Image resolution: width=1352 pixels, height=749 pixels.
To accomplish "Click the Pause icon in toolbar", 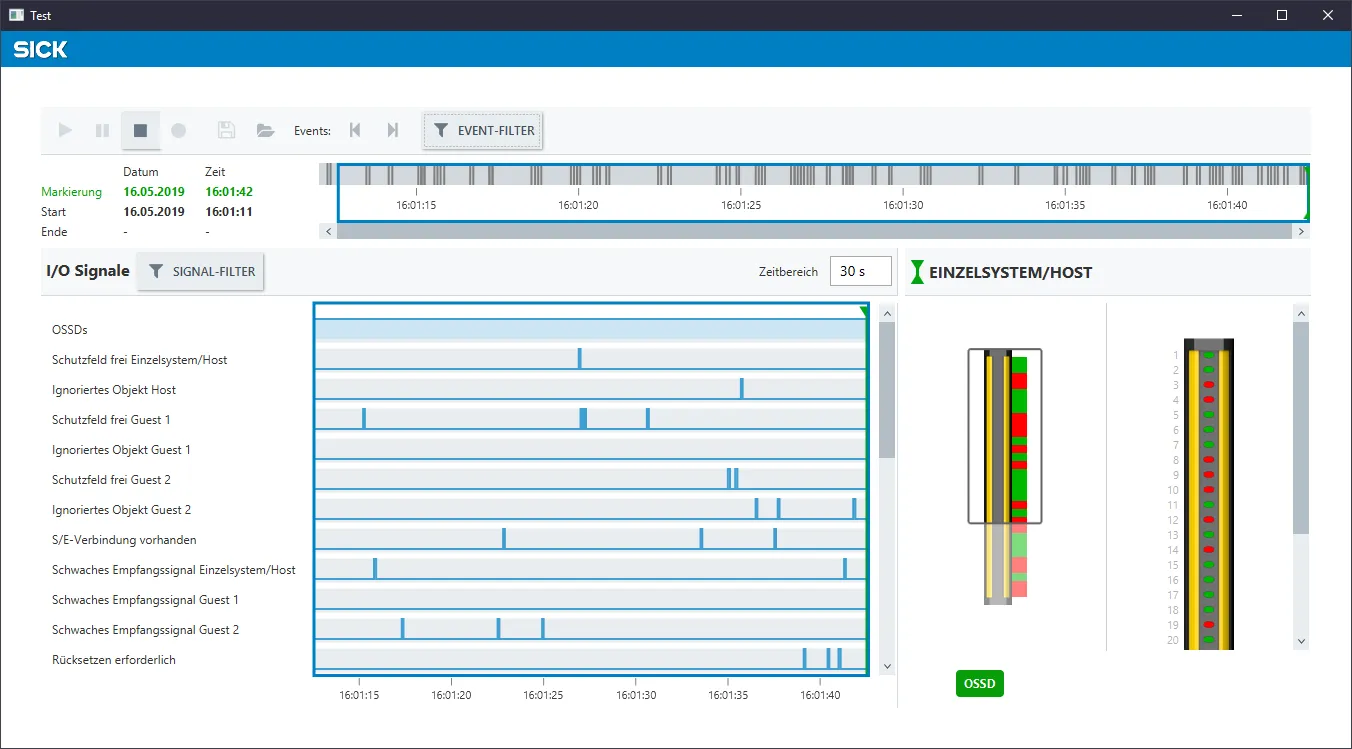I will tap(102, 130).
